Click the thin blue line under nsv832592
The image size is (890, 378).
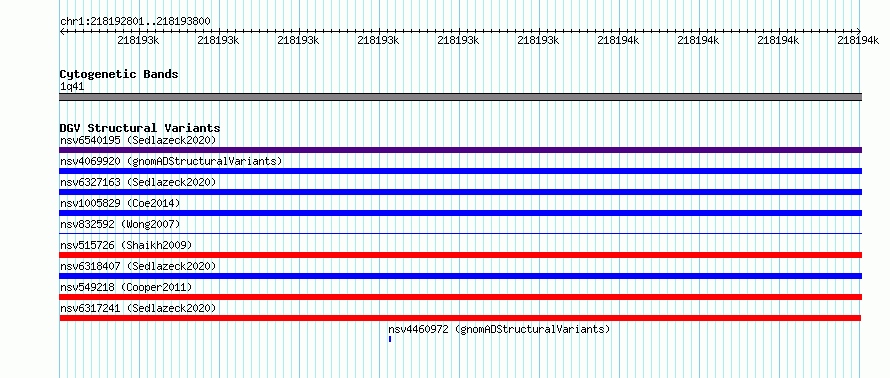coord(460,233)
